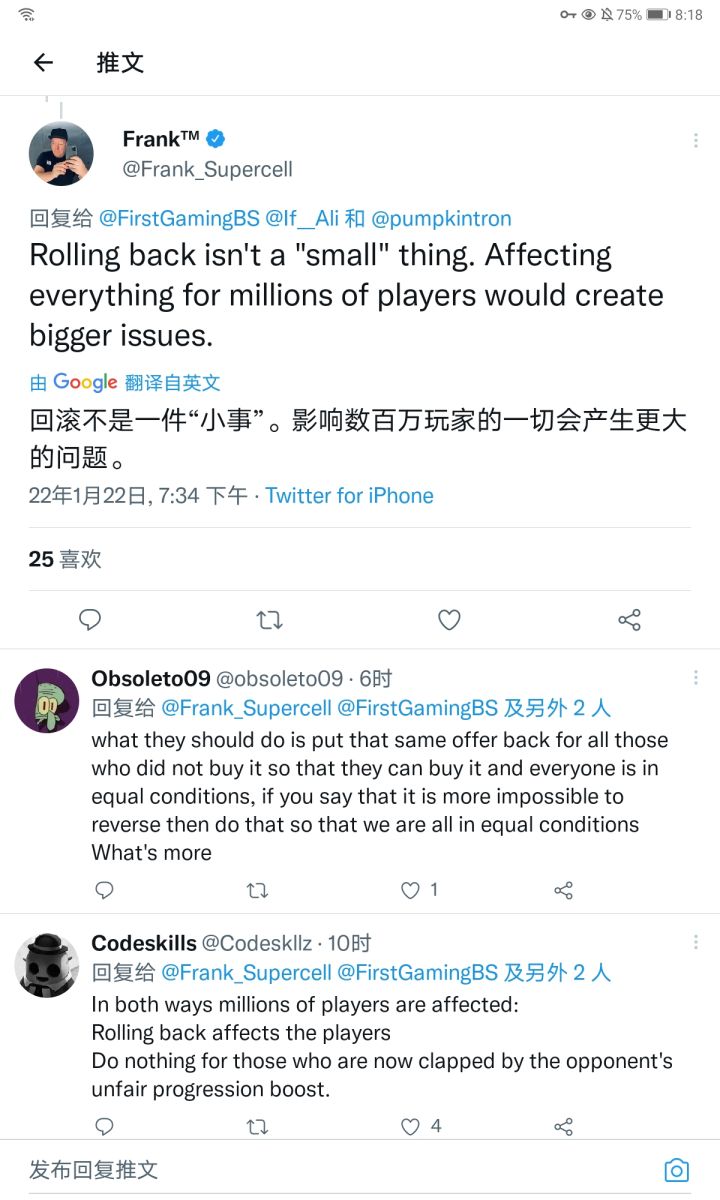Open more options on Obsoleto09's reply
This screenshot has height=1200, width=720.
pos(696,678)
